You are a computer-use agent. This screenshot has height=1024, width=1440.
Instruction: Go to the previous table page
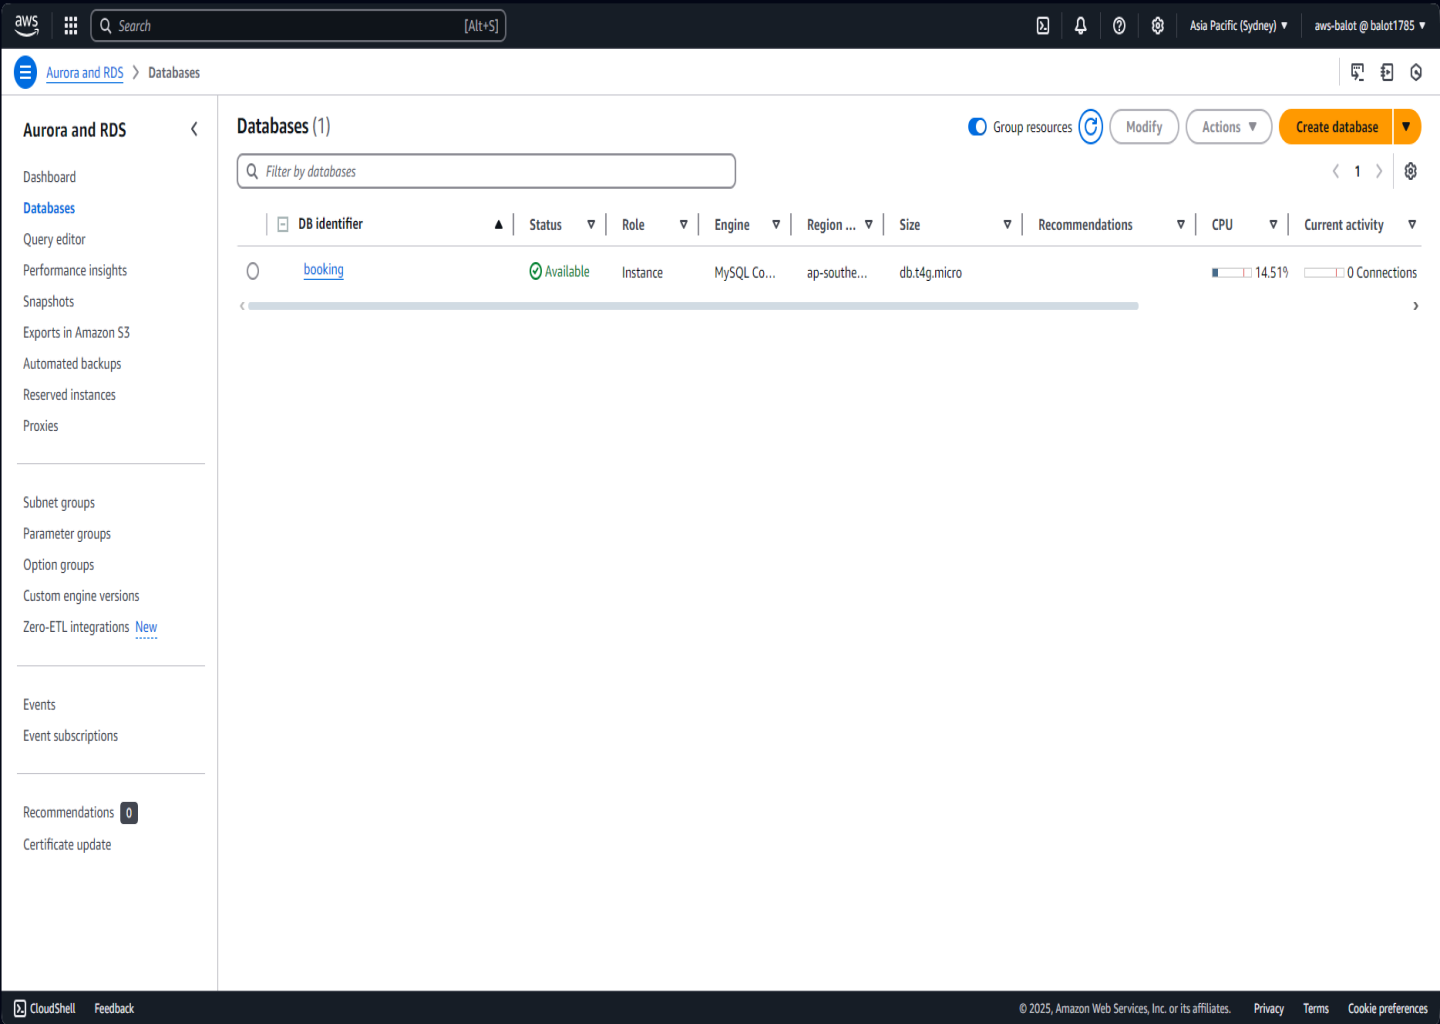tap(1335, 171)
